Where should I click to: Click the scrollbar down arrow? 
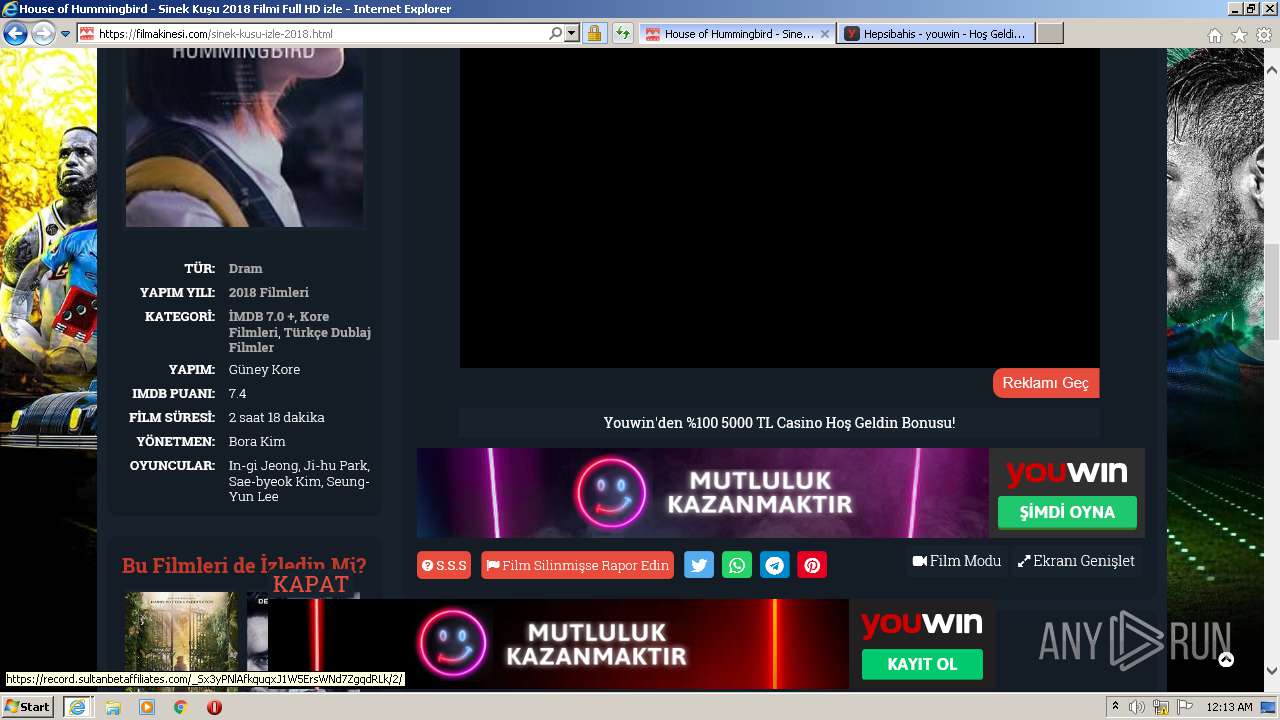click(1272, 671)
